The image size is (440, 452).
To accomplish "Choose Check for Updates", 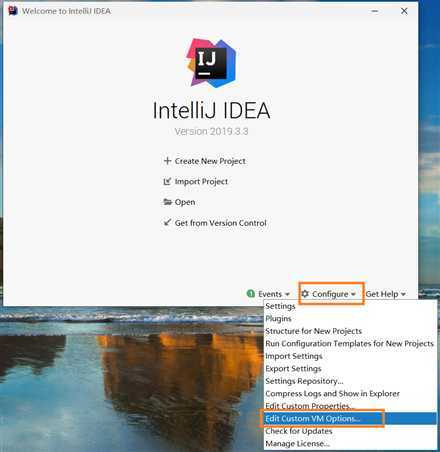I will 350,431.
